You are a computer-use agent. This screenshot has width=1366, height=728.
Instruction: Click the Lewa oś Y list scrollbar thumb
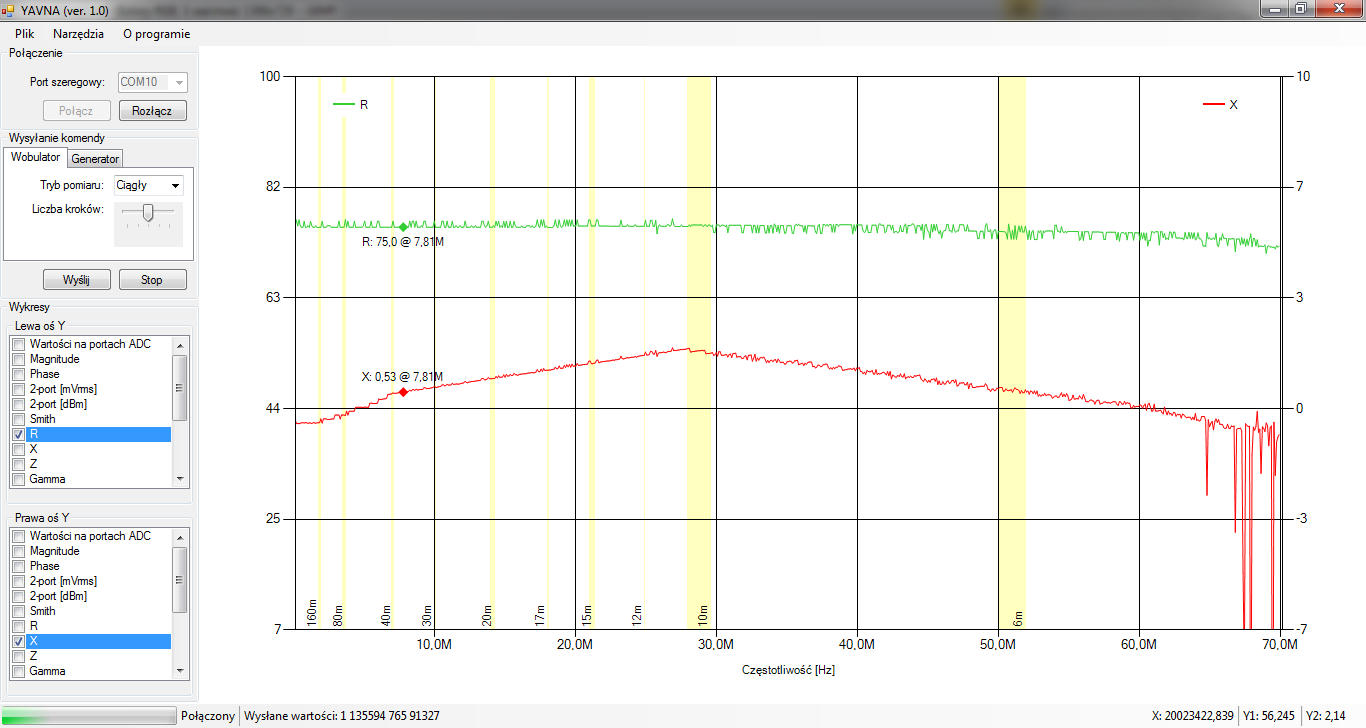(x=180, y=388)
